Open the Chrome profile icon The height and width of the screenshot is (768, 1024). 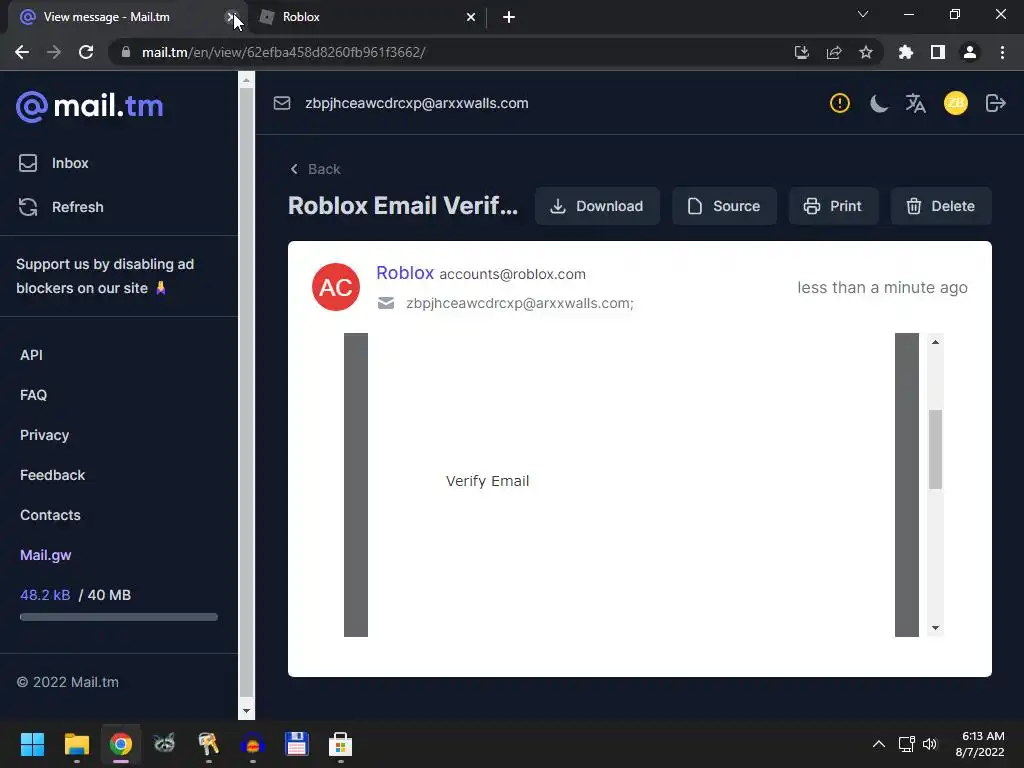point(970,52)
